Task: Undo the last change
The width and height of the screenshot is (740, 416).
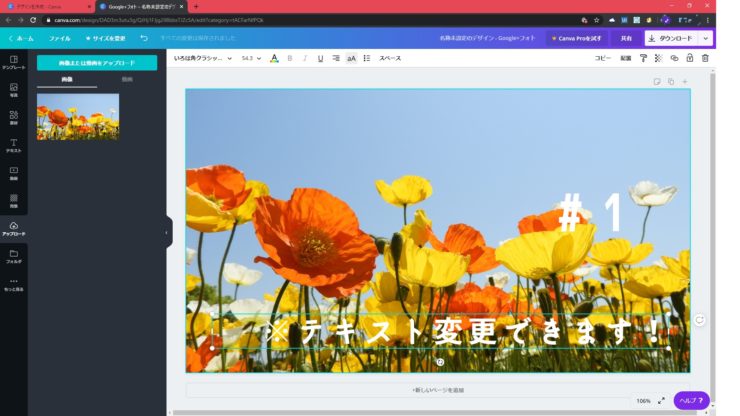Action: click(144, 38)
